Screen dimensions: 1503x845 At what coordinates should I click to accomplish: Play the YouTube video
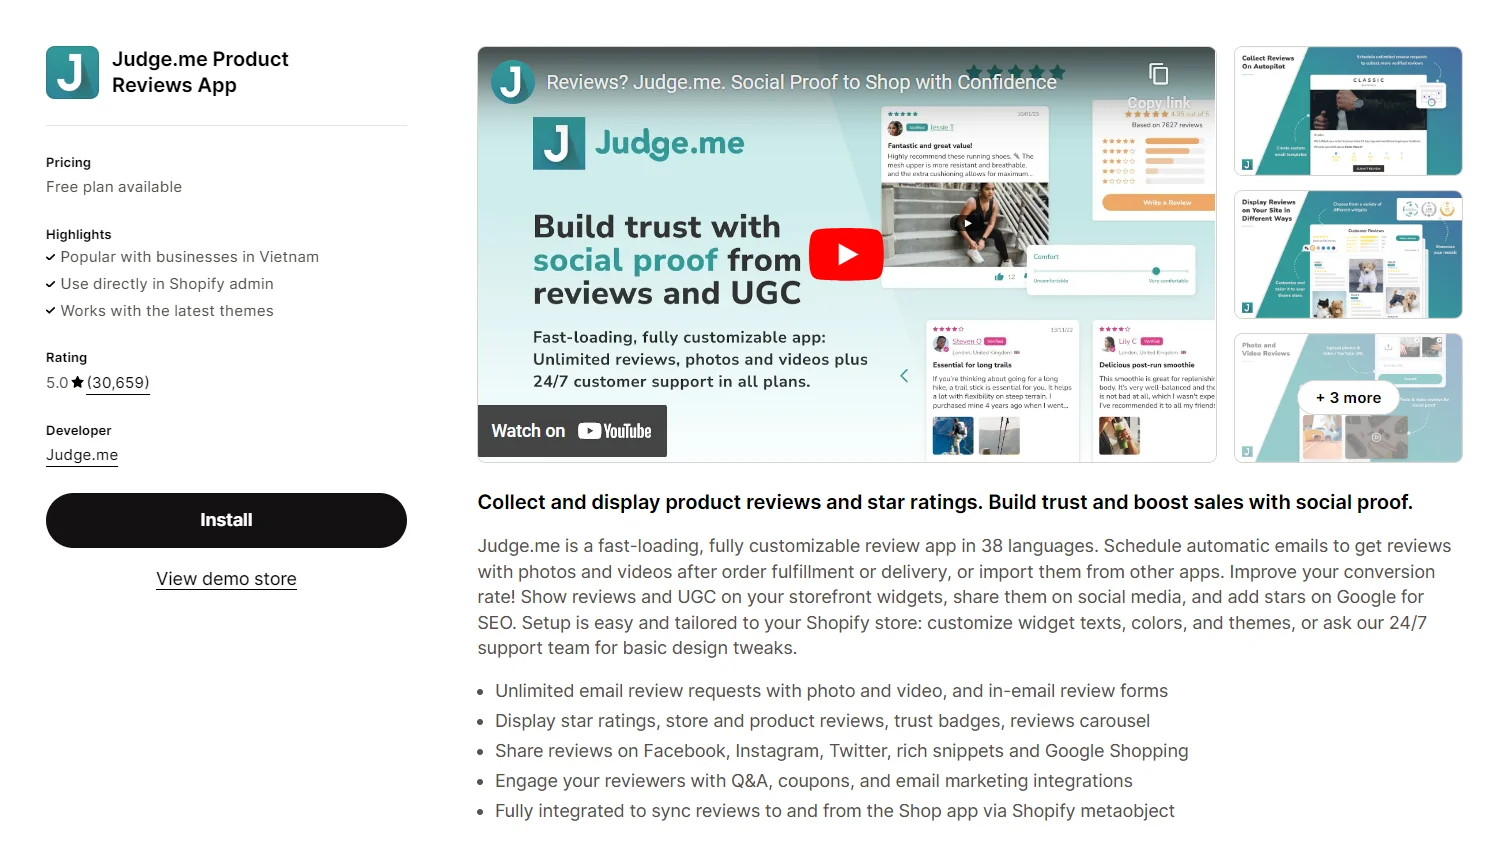coord(846,254)
